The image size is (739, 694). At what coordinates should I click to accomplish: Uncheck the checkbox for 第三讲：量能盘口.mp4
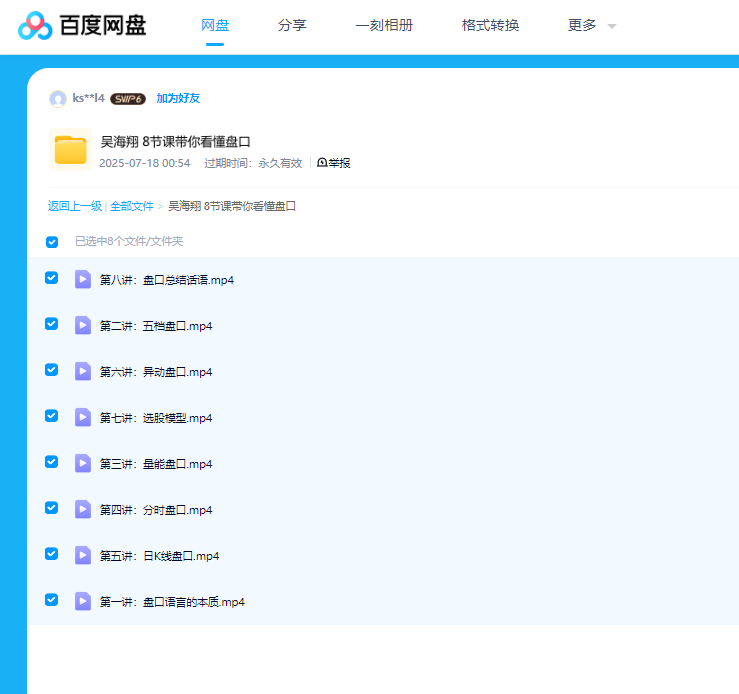click(52, 462)
